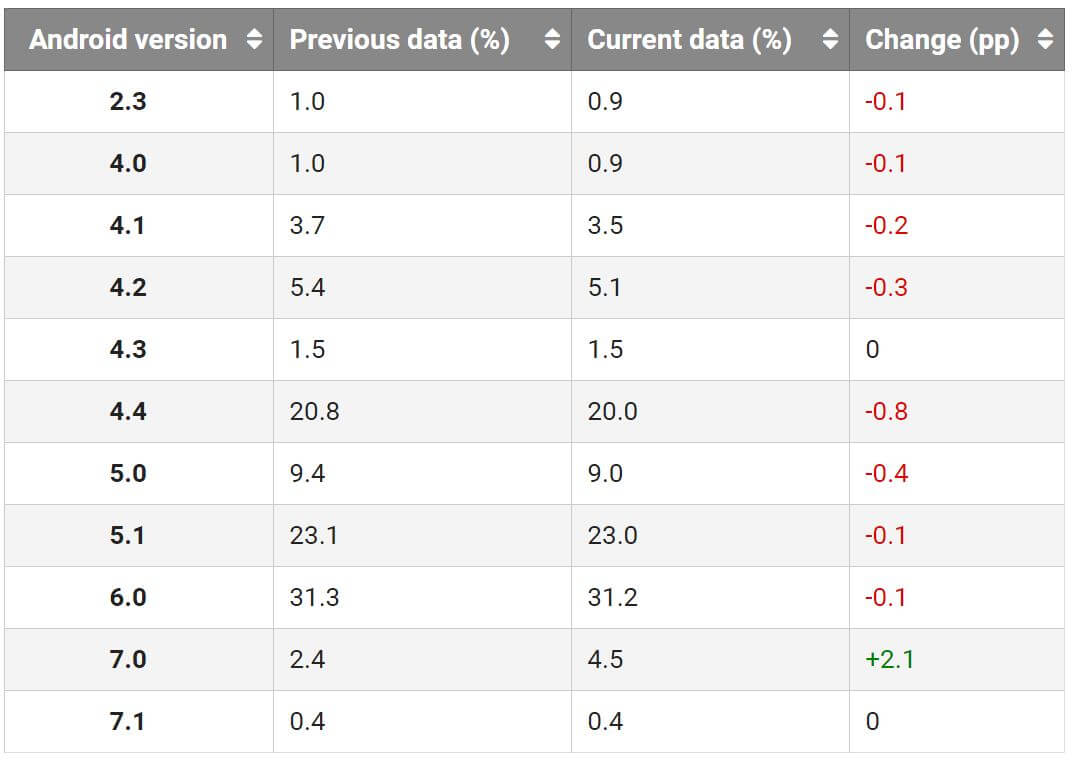Click the Current data sort arrows
This screenshot has width=1073, height=761.
click(830, 40)
